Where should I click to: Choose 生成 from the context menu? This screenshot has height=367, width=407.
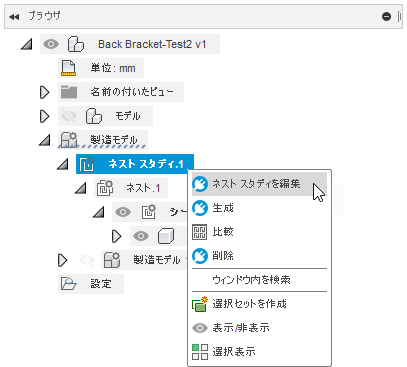click(x=259, y=208)
